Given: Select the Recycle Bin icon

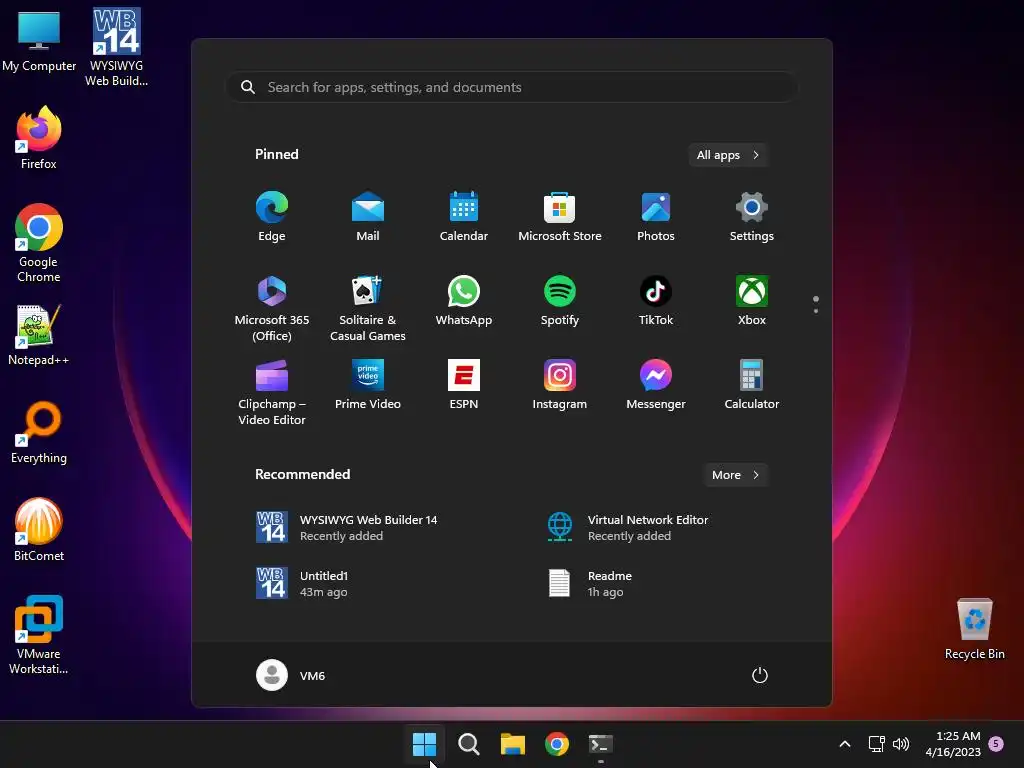Looking at the screenshot, I should [x=974, y=629].
